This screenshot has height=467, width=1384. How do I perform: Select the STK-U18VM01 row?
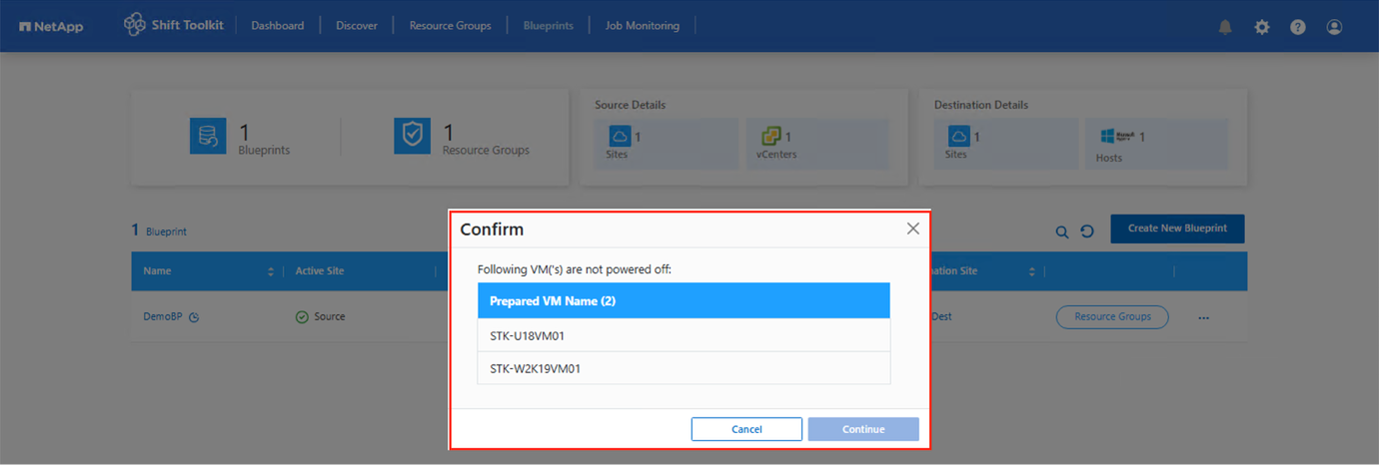pyautogui.click(x=686, y=337)
